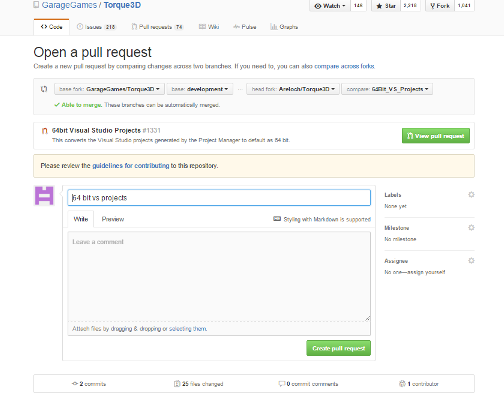504x396 pixels.
Task: Open the Graphs tab
Action: coord(284,27)
